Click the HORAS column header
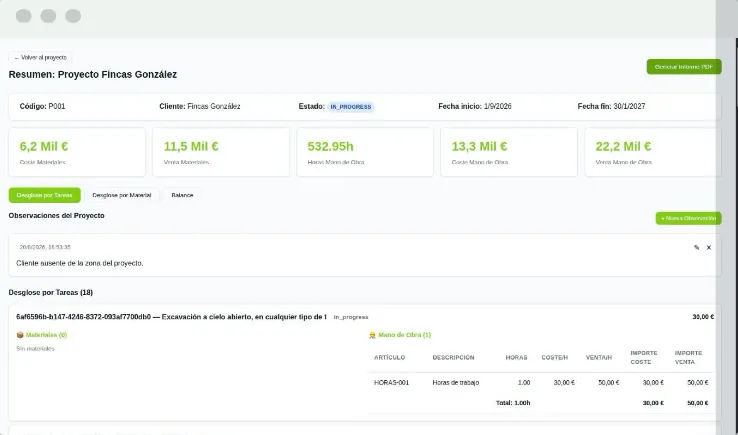This screenshot has height=435, width=738. click(x=516, y=358)
